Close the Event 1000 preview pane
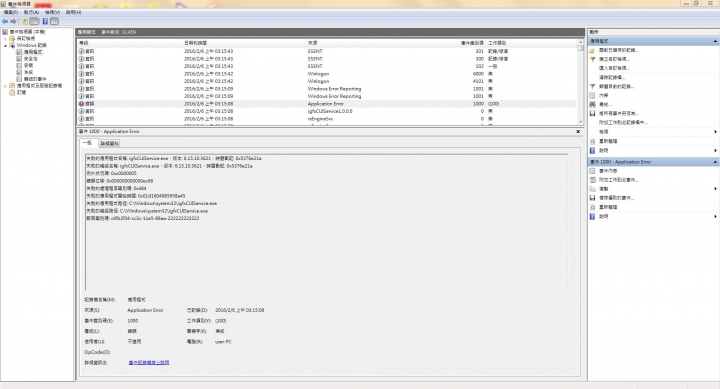Viewport: 720px width, 389px height. (x=578, y=132)
